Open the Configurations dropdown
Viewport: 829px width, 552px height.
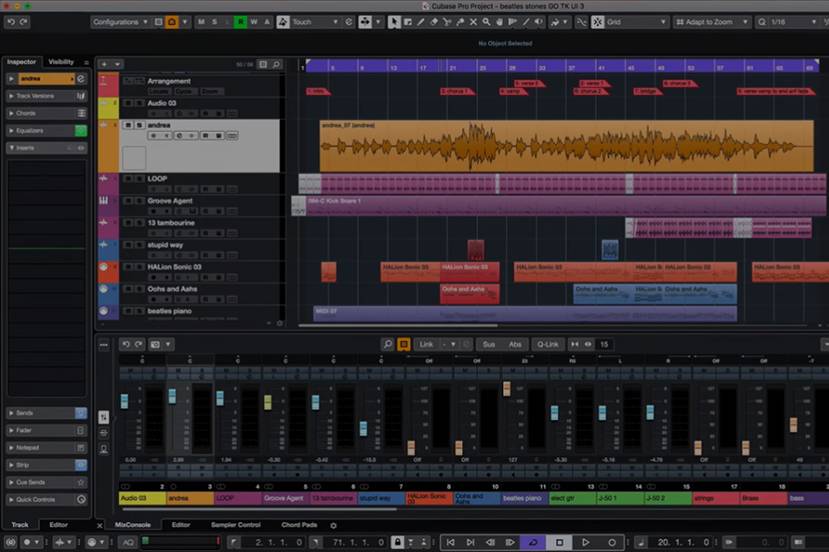tap(119, 22)
